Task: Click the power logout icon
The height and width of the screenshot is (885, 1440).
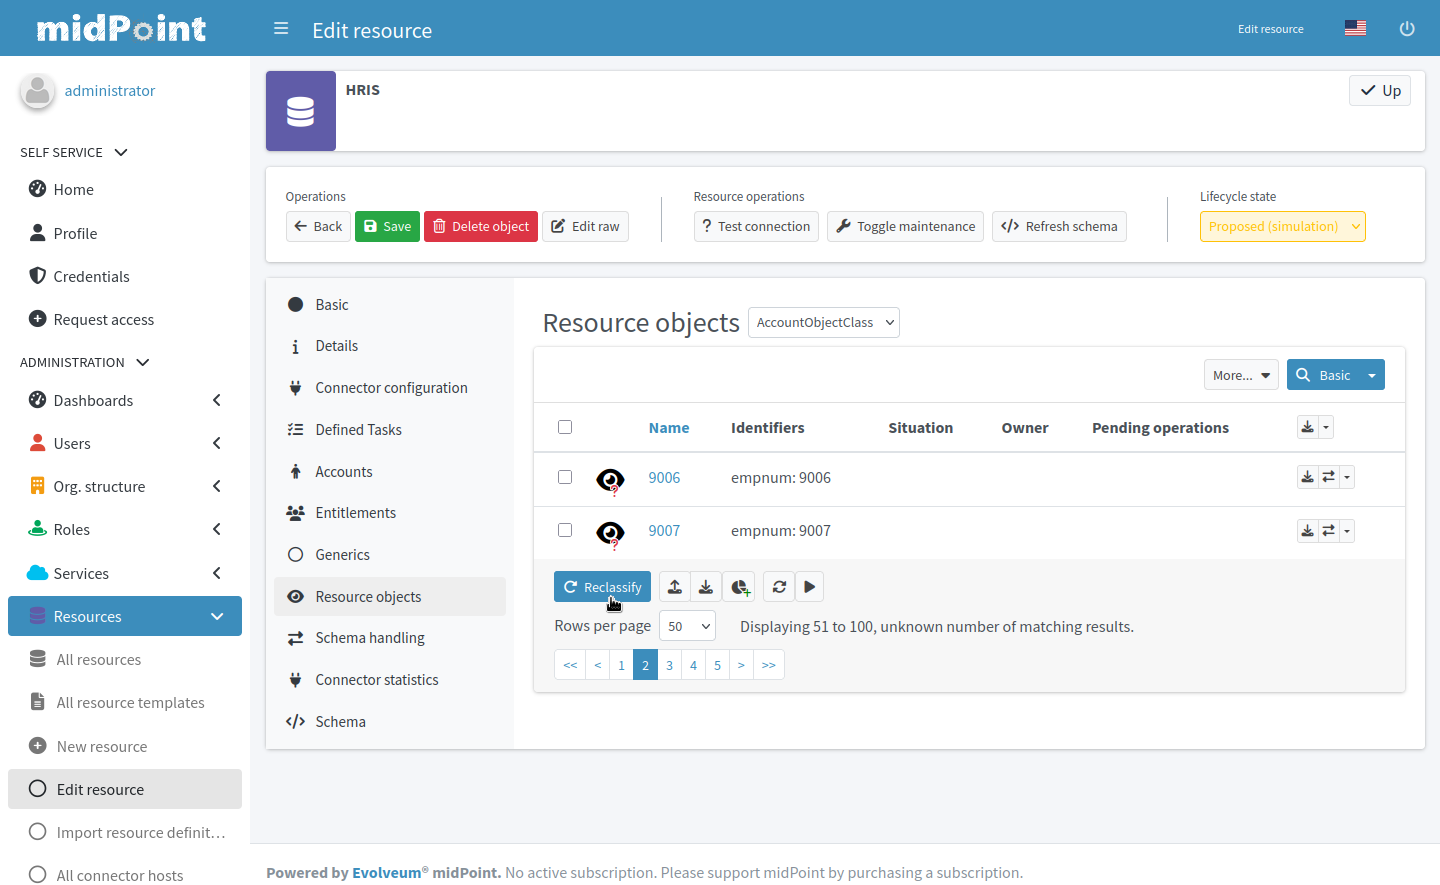Action: [x=1406, y=29]
